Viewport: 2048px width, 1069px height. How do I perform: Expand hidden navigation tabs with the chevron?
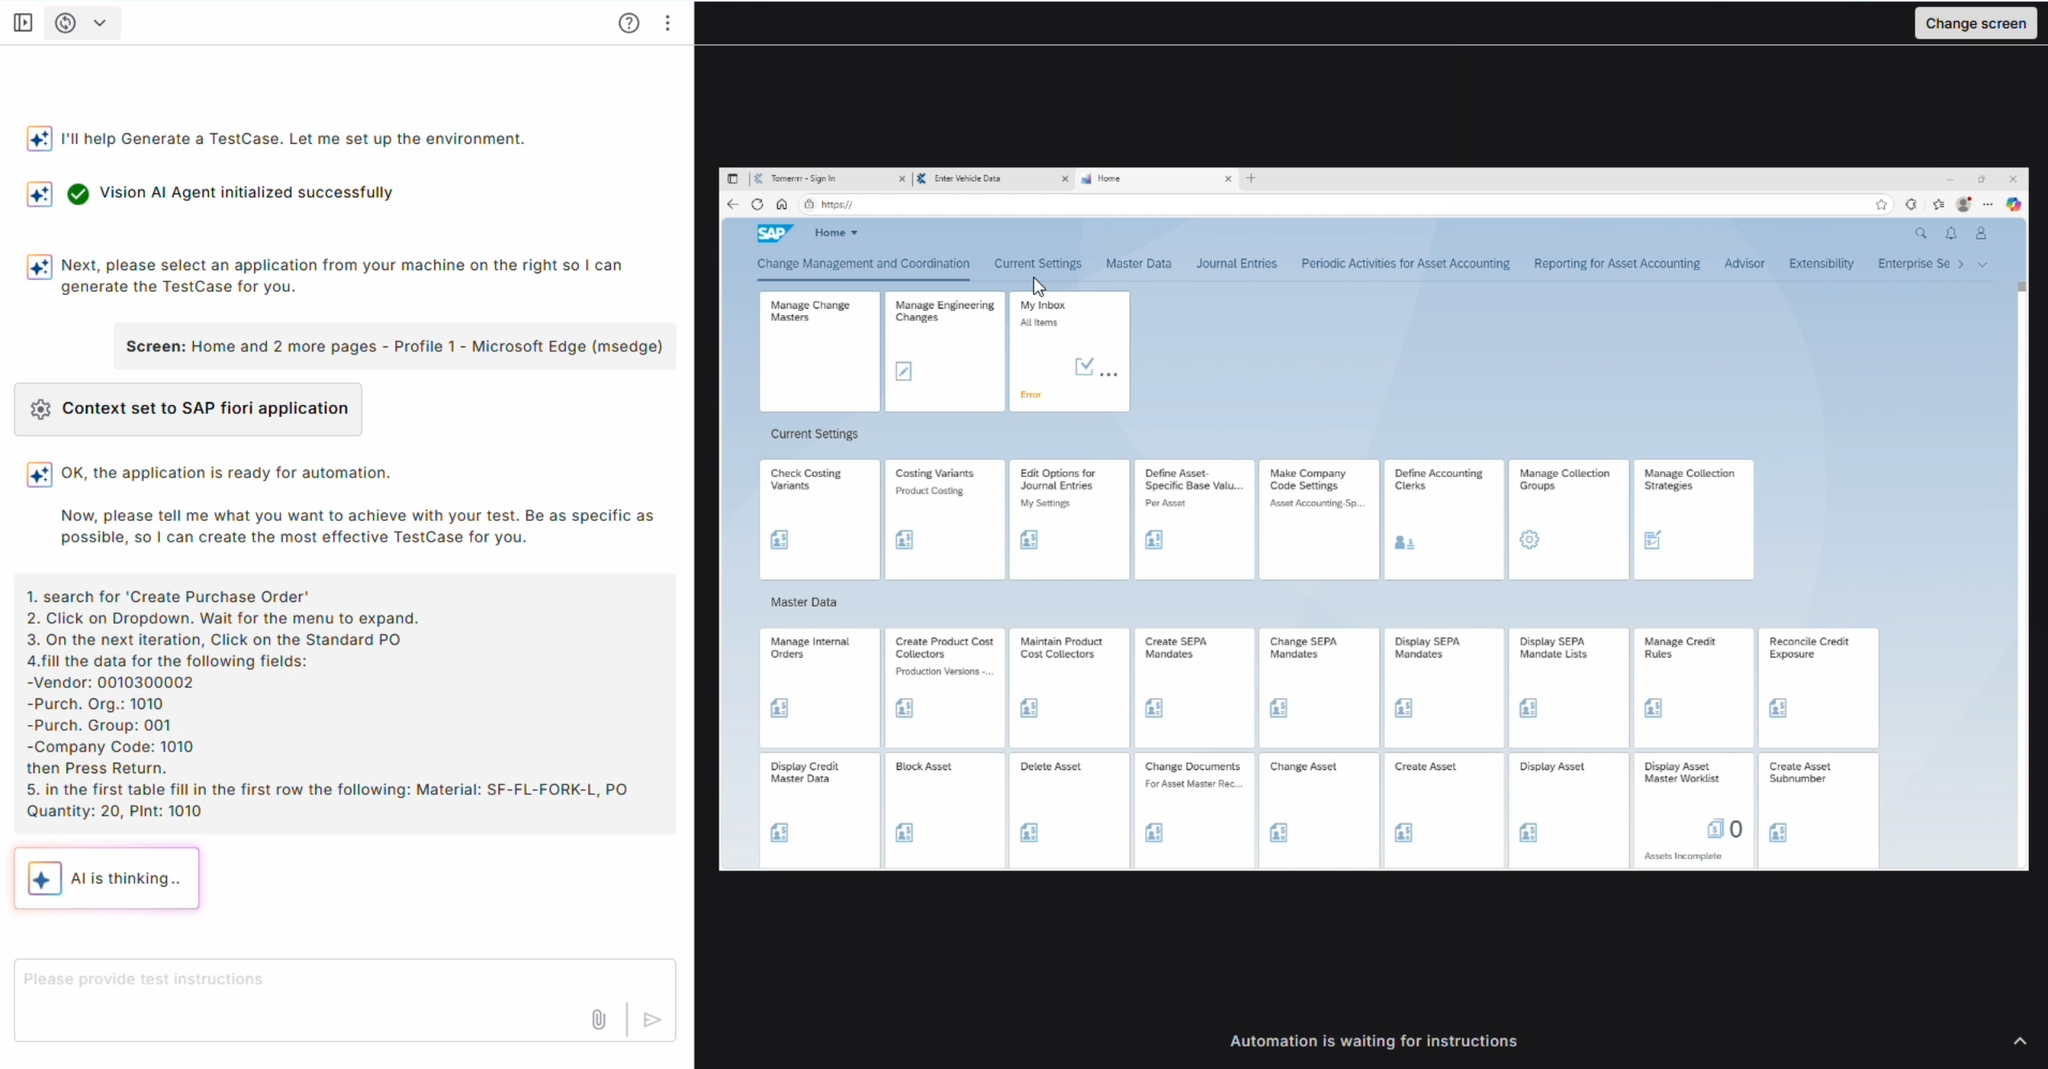pos(1983,264)
